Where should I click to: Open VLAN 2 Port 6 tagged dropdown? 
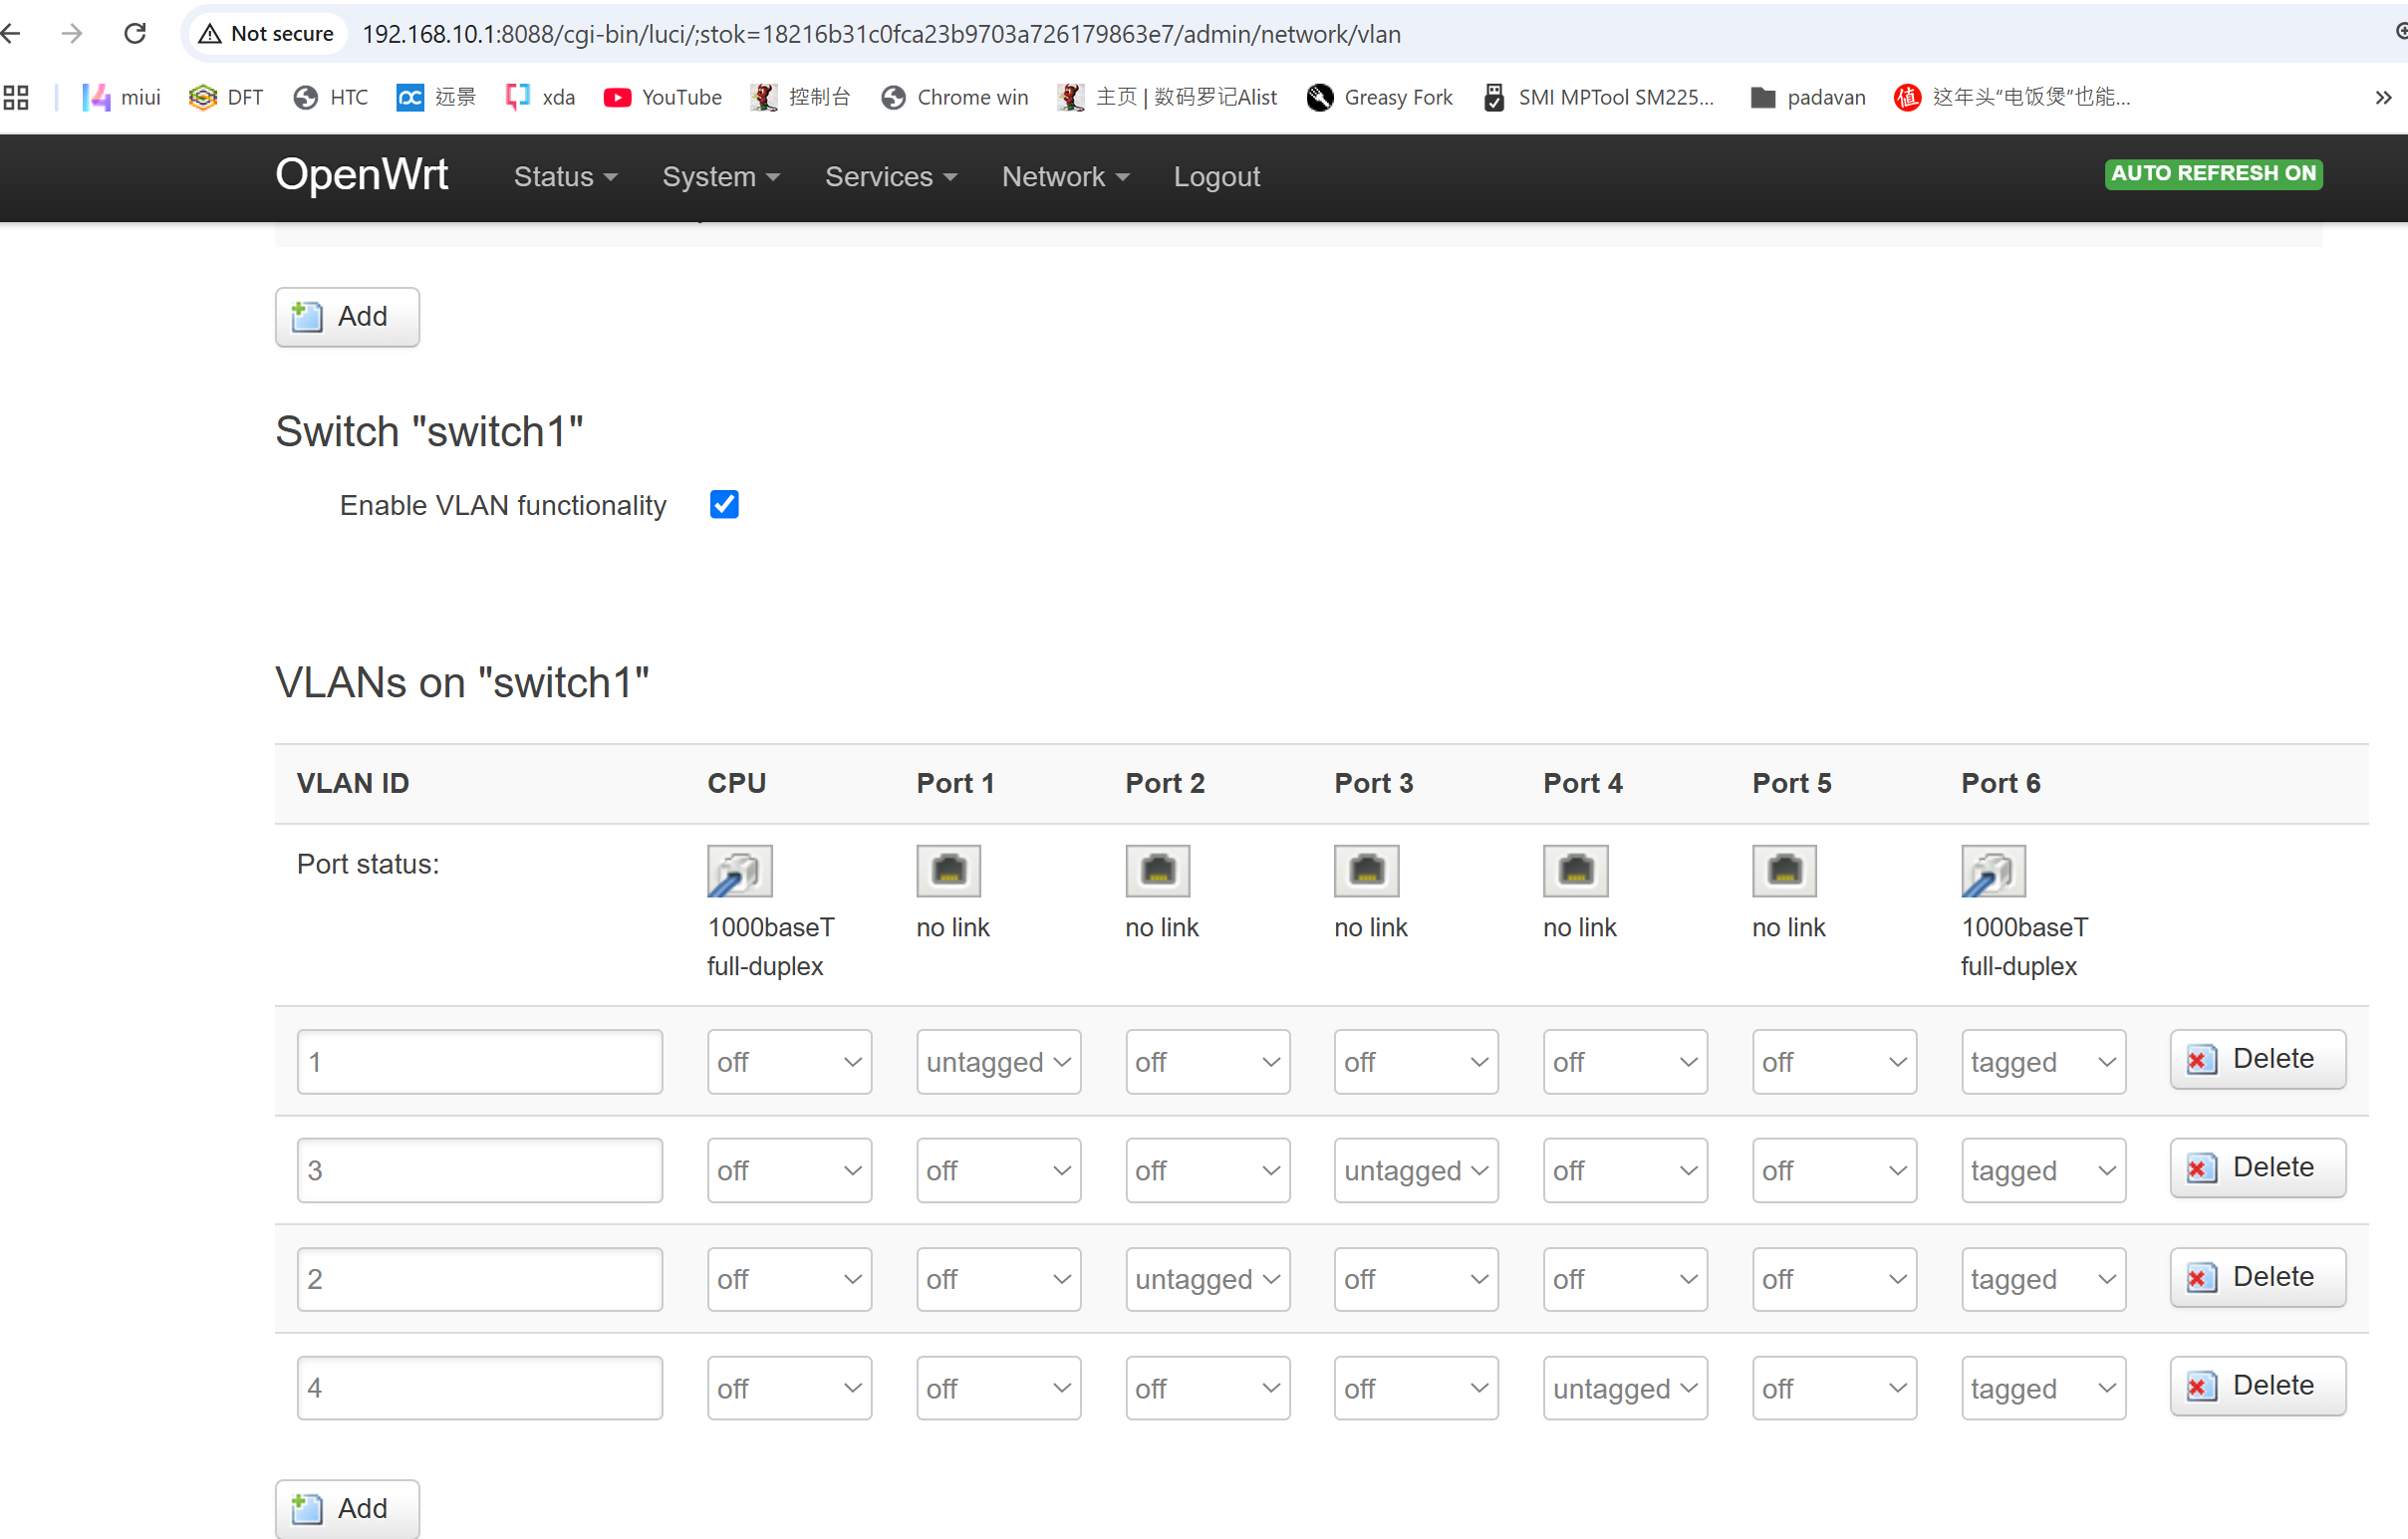(2043, 1278)
